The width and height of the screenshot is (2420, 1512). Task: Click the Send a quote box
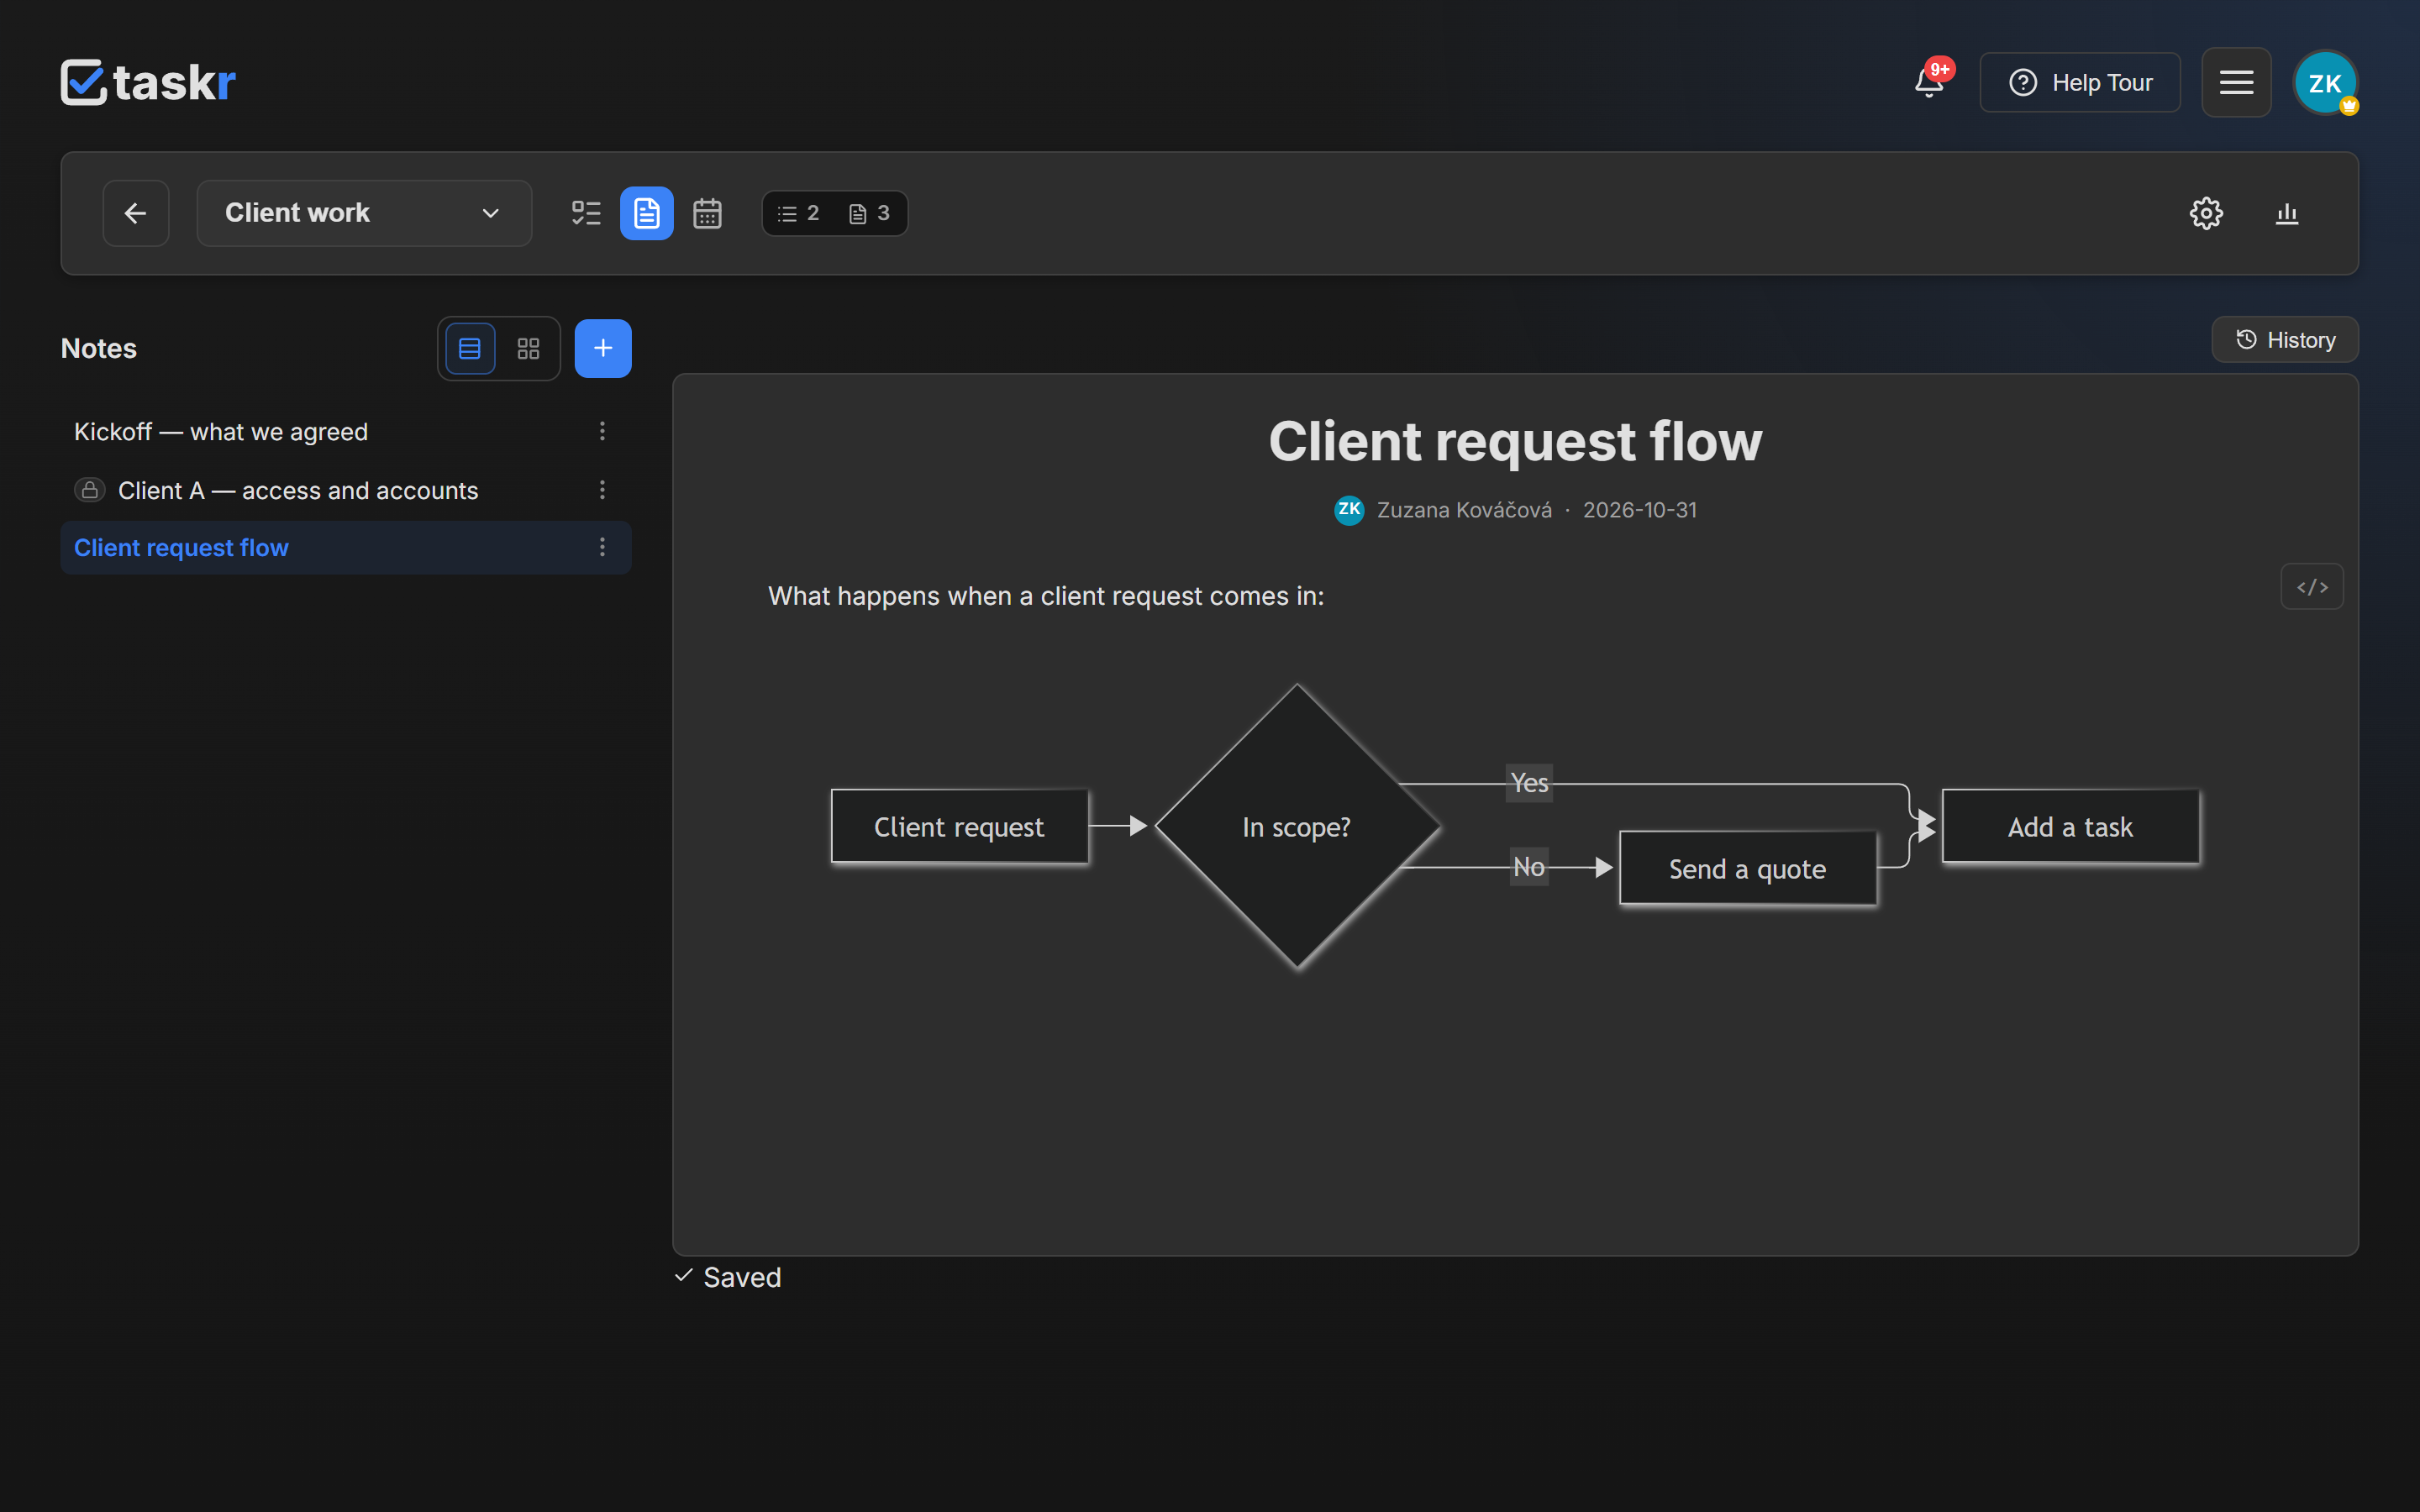click(x=1748, y=869)
